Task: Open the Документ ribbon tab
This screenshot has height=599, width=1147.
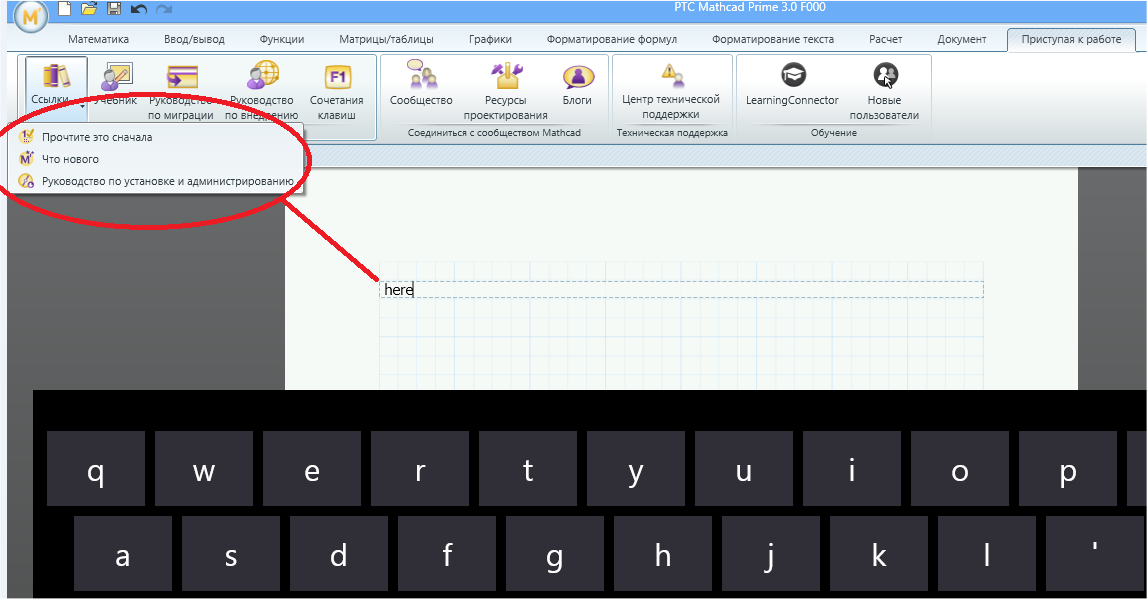Action: 961,39
